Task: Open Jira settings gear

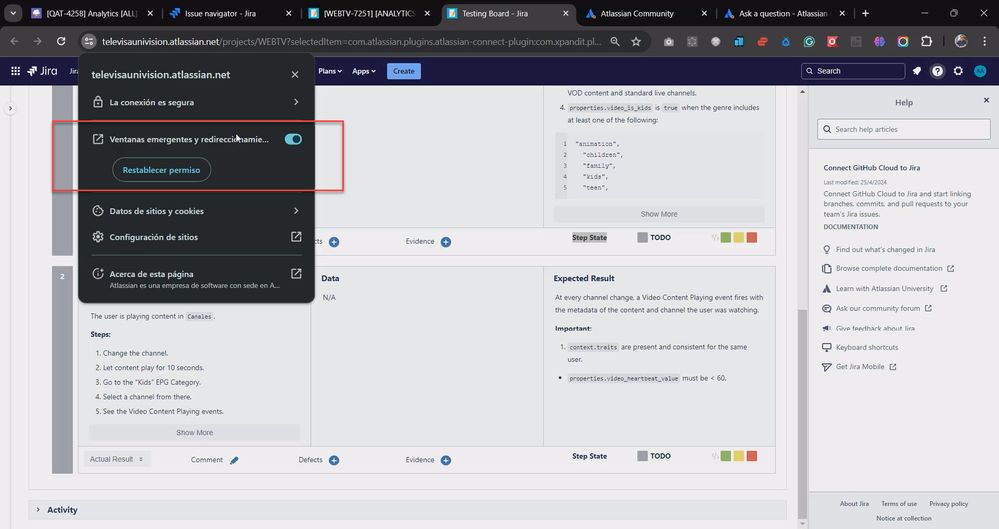Action: click(958, 71)
